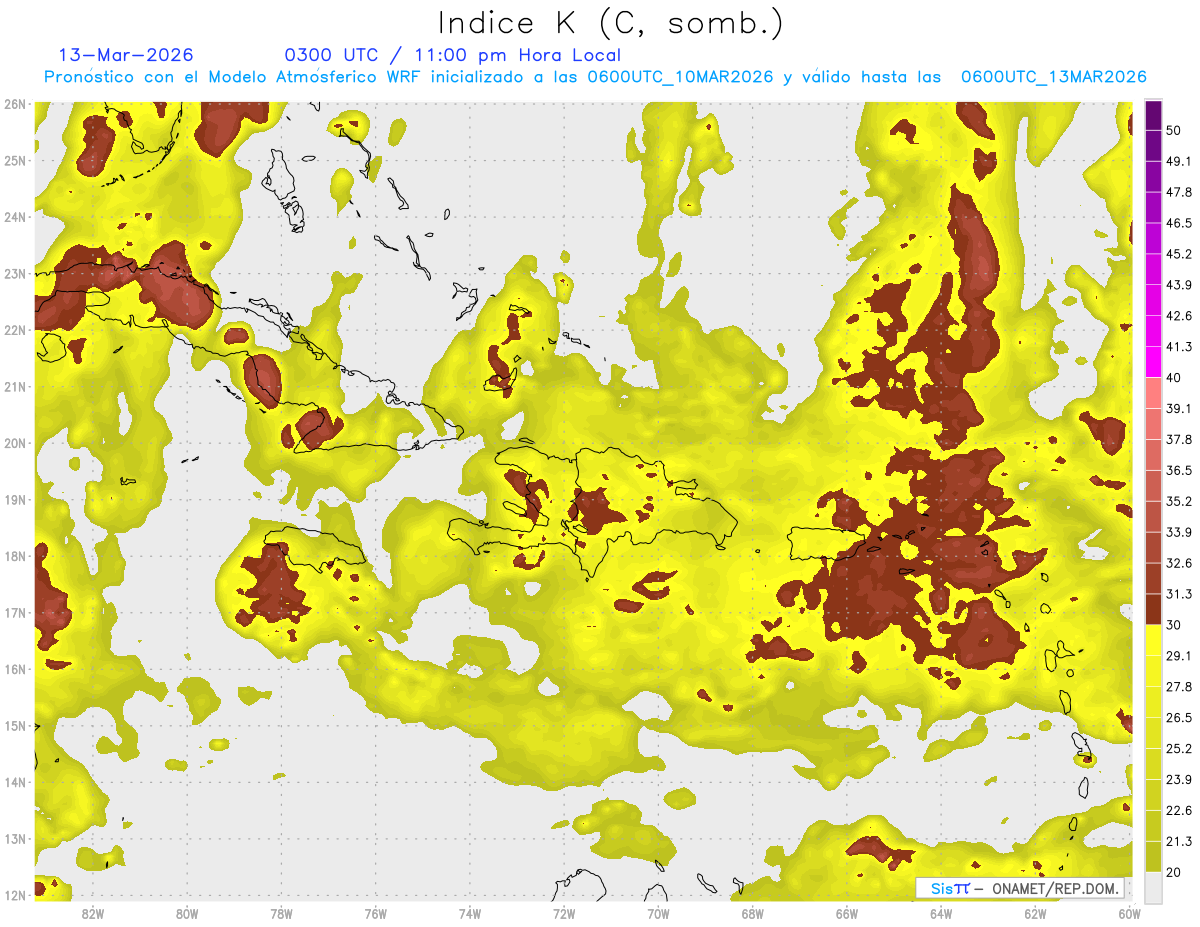Screen dimensions: 1200x927
Task: Click the colorbar value 42.6
Action: point(1178,316)
